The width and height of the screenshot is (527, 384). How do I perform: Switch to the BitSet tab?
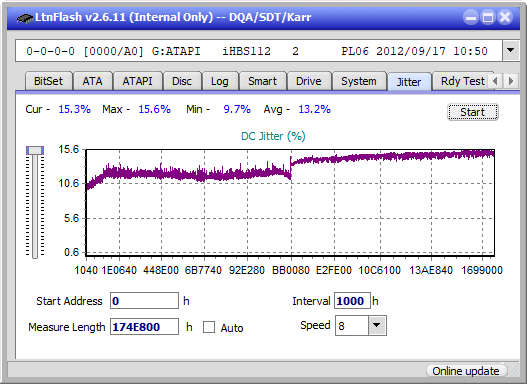pos(48,81)
